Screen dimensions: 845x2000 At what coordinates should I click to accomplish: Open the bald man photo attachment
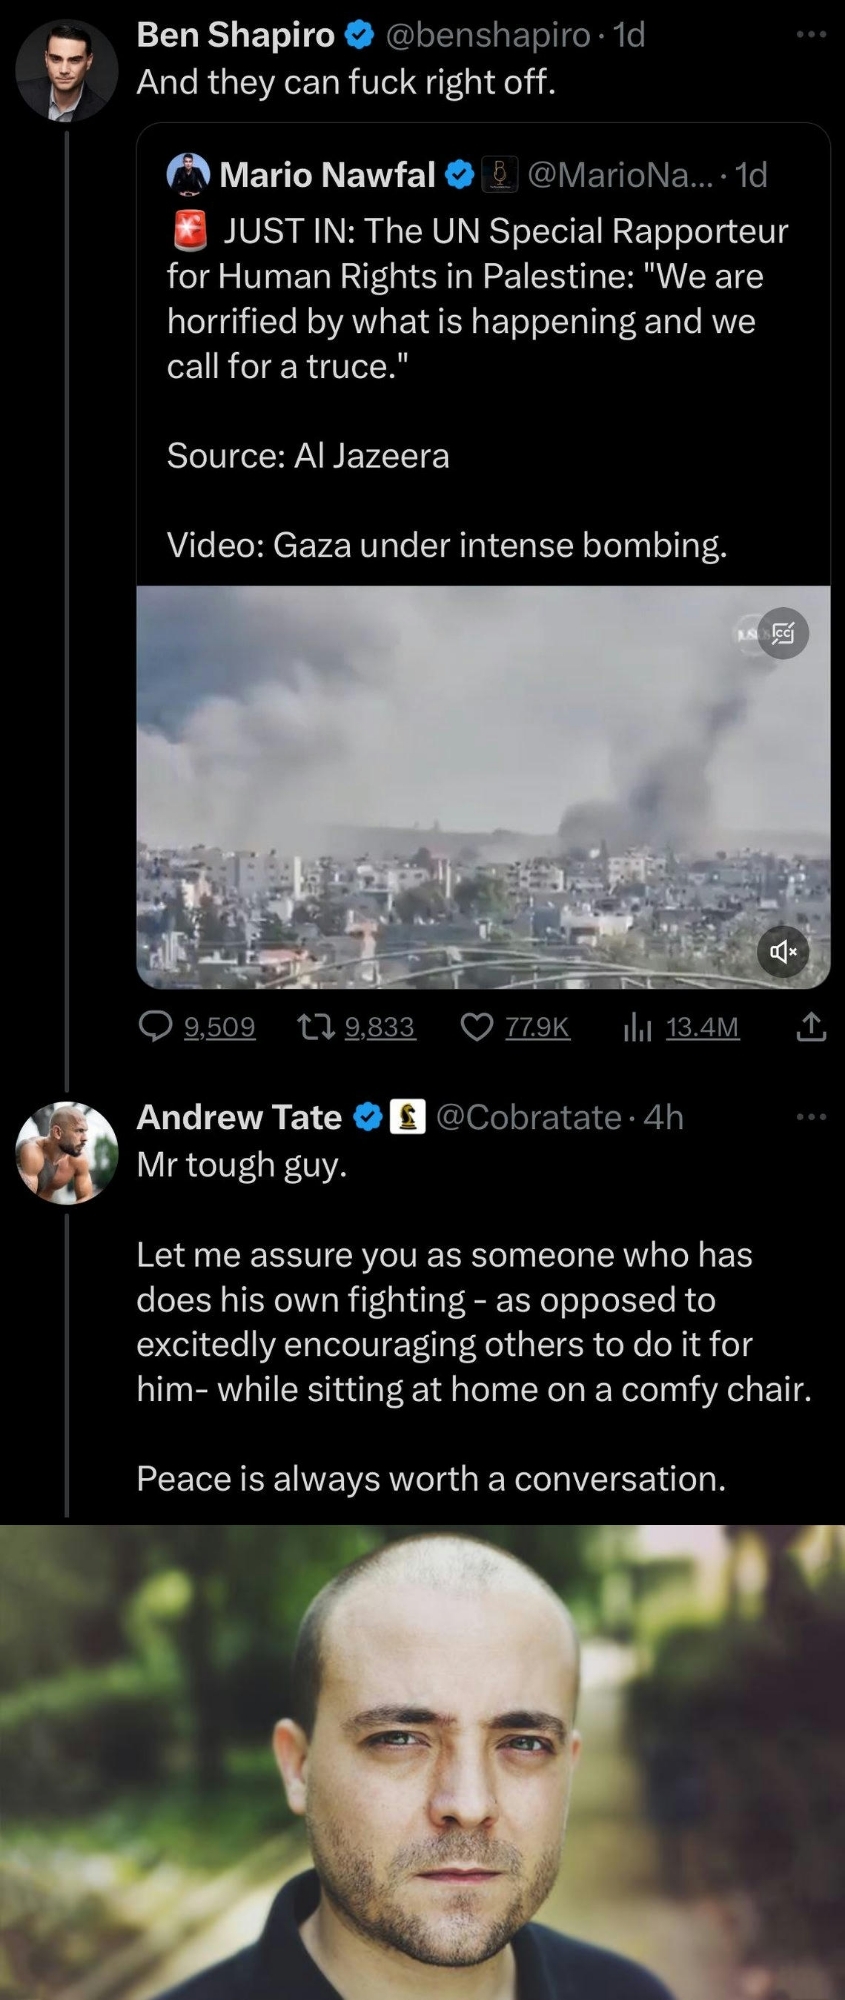tap(422, 1762)
